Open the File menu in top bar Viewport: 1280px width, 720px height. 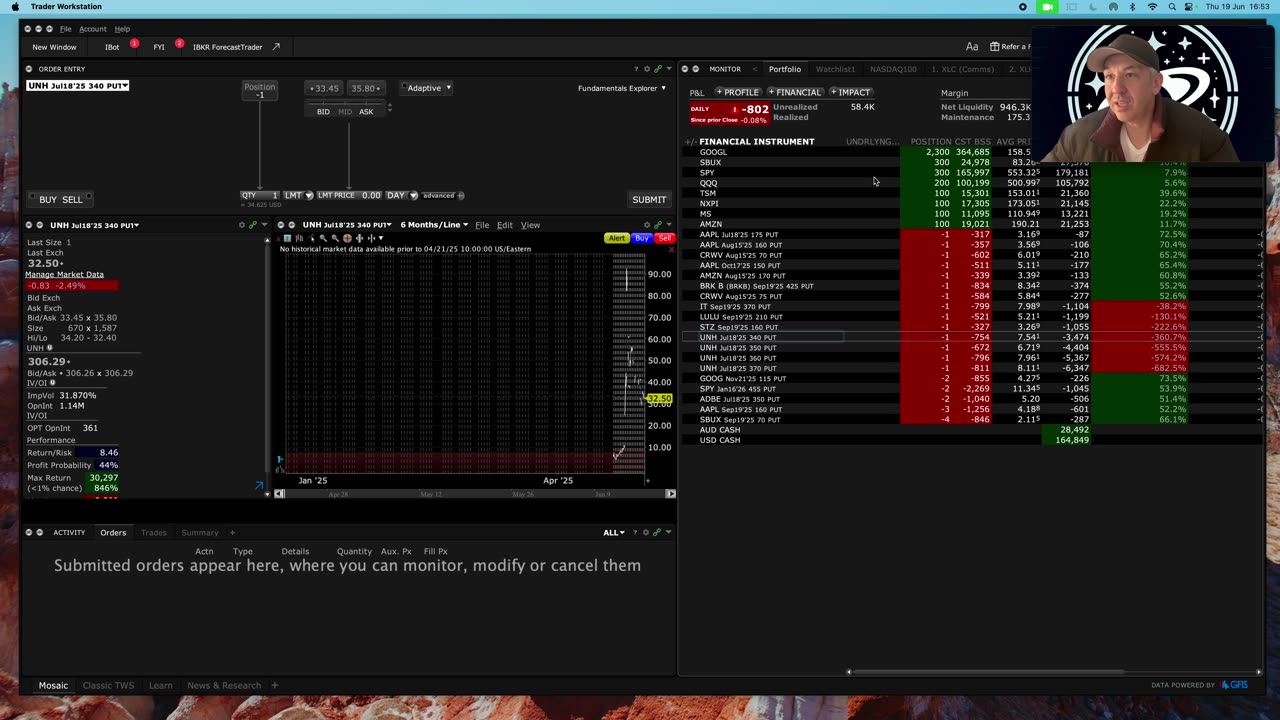(65, 29)
